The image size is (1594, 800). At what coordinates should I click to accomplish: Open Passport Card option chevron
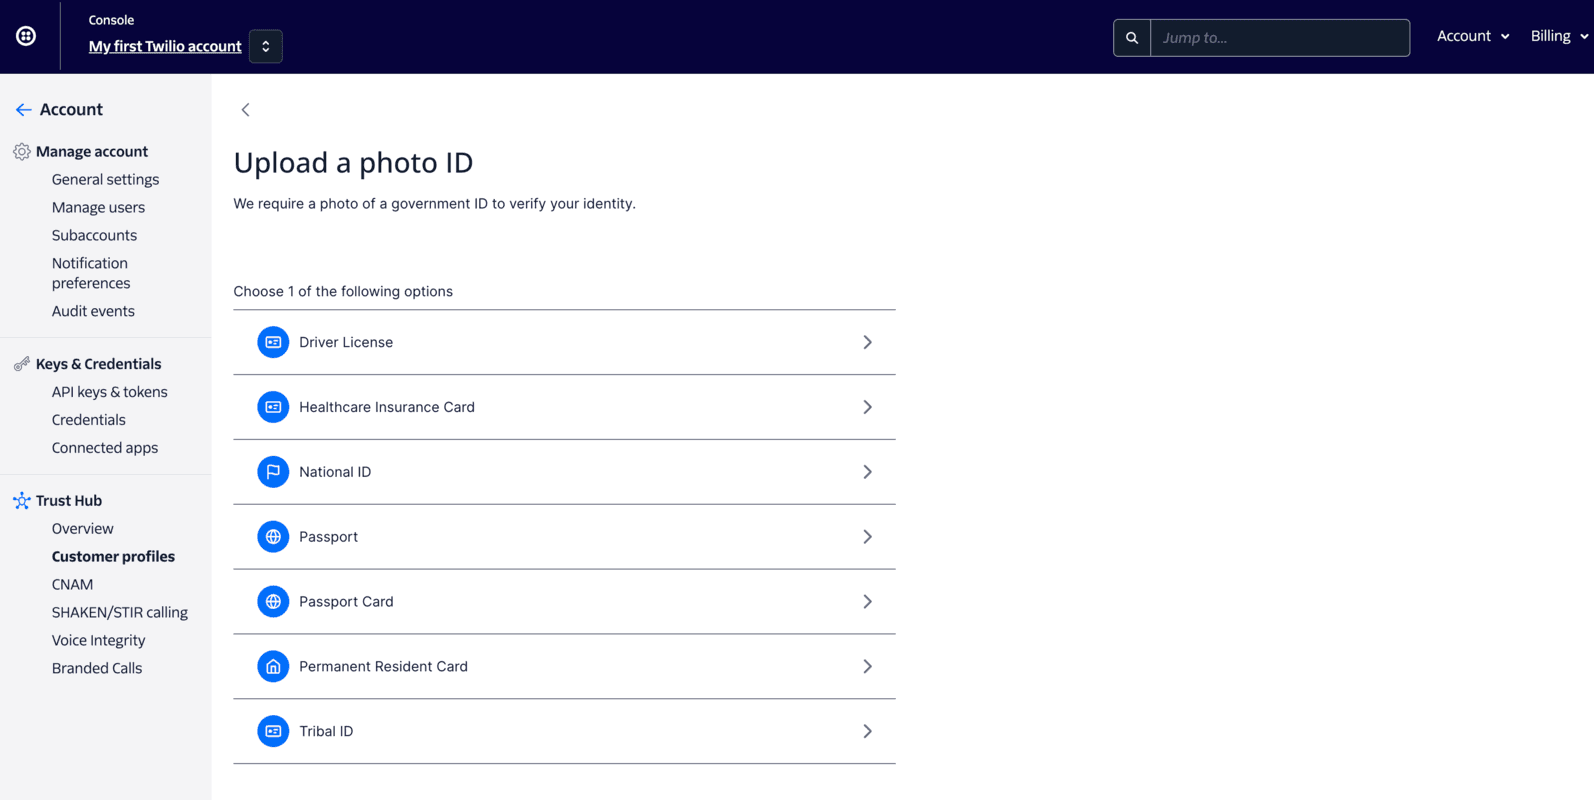point(867,602)
